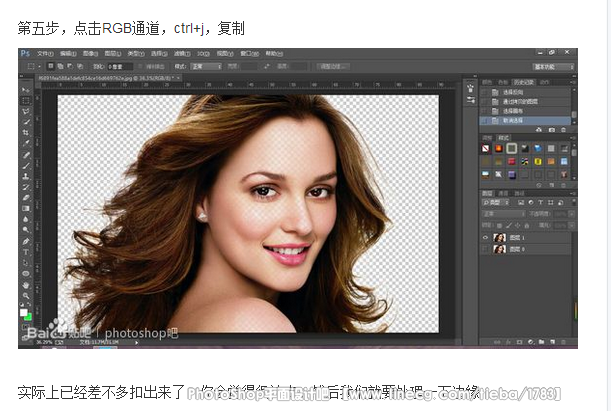This screenshot has height=411, width=611.
Task: Select the Hand tool
Action: tap(26, 285)
